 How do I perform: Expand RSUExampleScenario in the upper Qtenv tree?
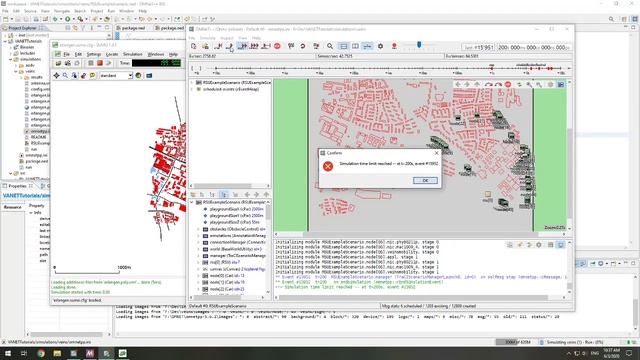192,82
